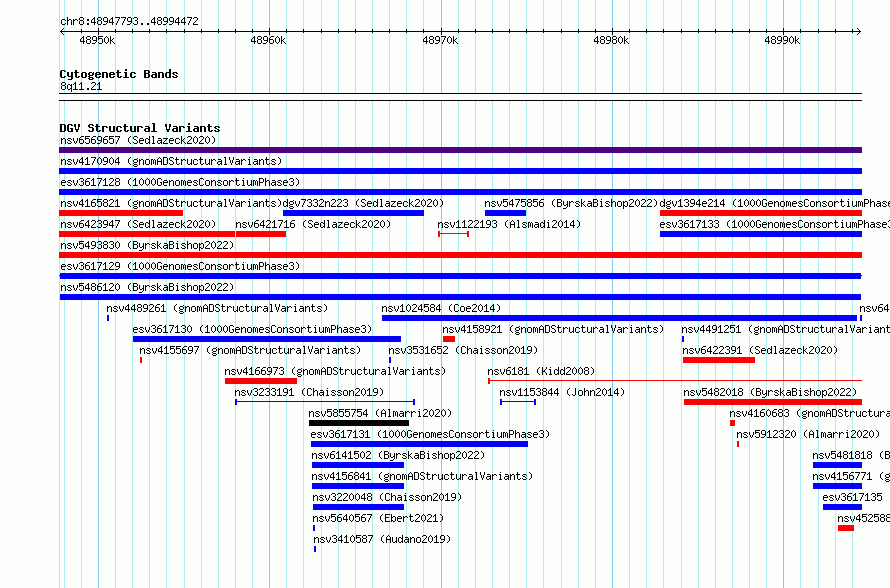This screenshot has width=890, height=588.
Task: Click nsv5493830 (ByrskaBishop2022) label
Action: 147,245
